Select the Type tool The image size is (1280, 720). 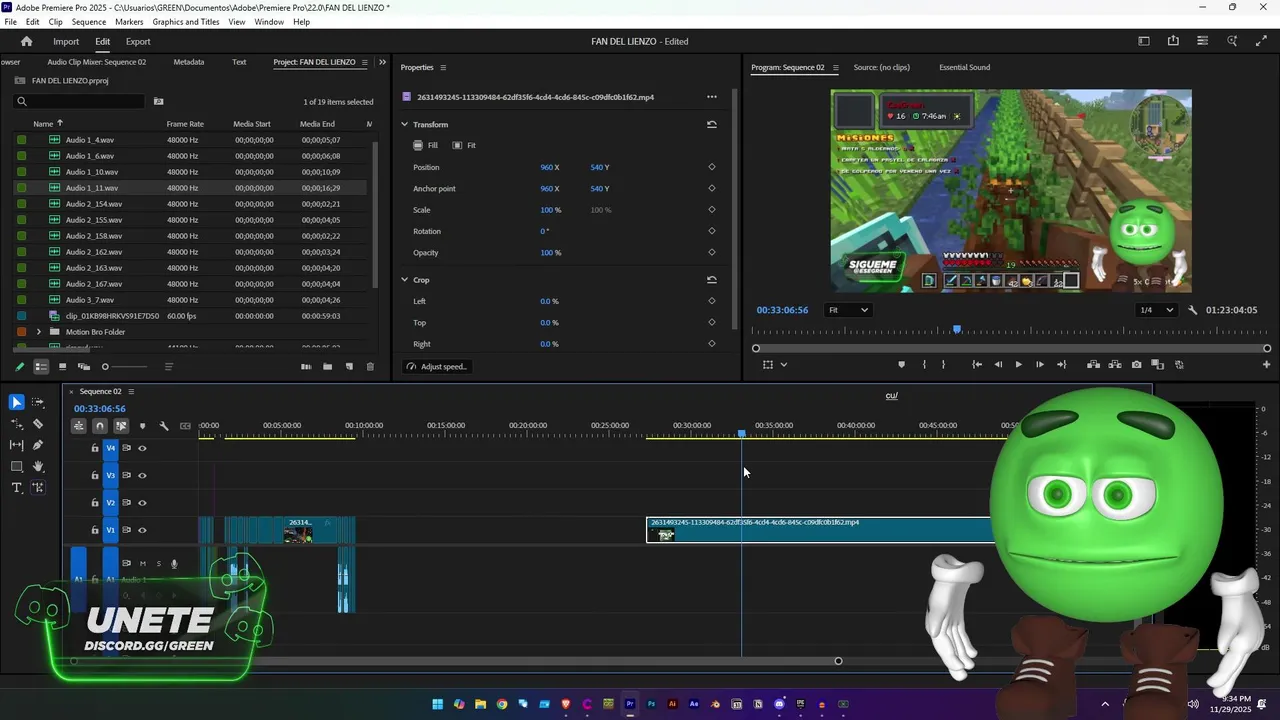(x=17, y=488)
